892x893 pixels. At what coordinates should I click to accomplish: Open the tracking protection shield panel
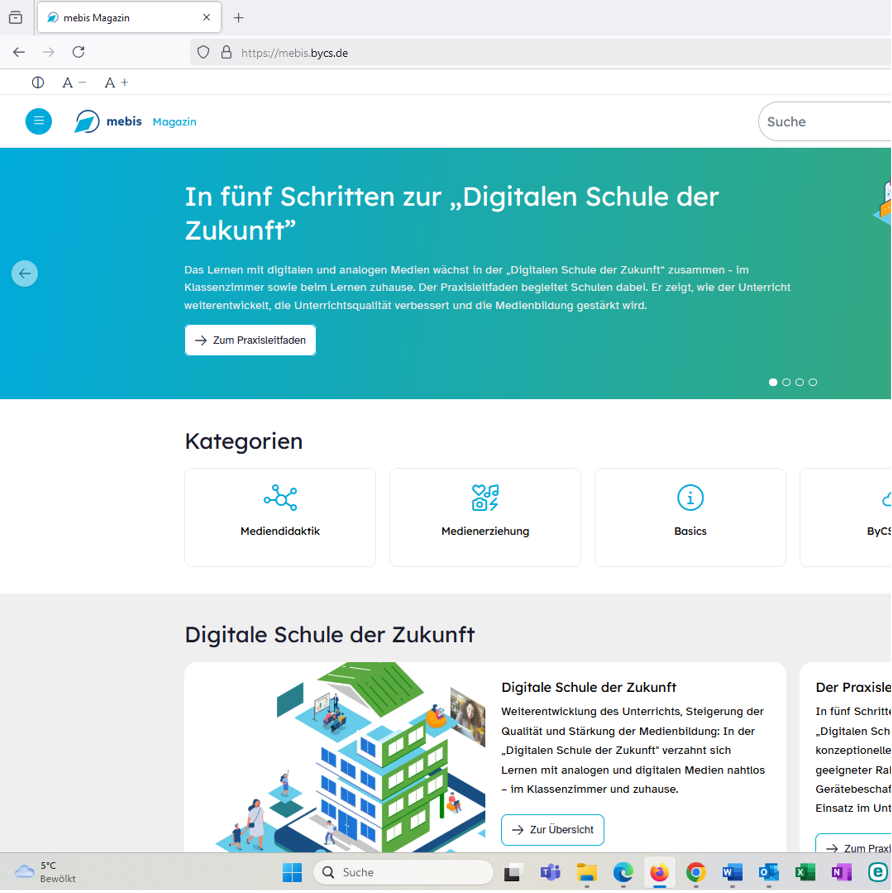[x=203, y=52]
